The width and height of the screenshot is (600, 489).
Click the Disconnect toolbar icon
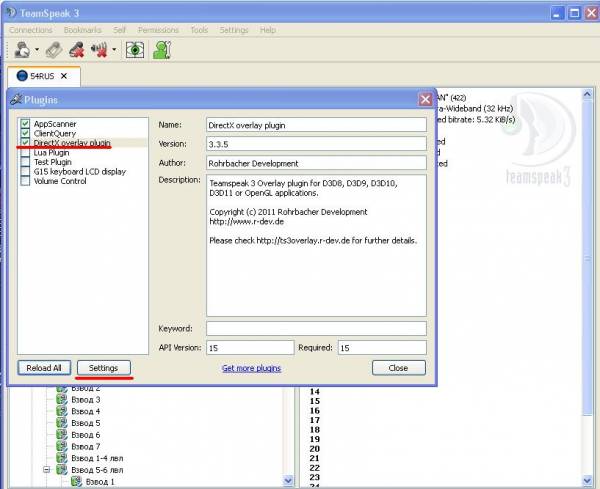54,50
